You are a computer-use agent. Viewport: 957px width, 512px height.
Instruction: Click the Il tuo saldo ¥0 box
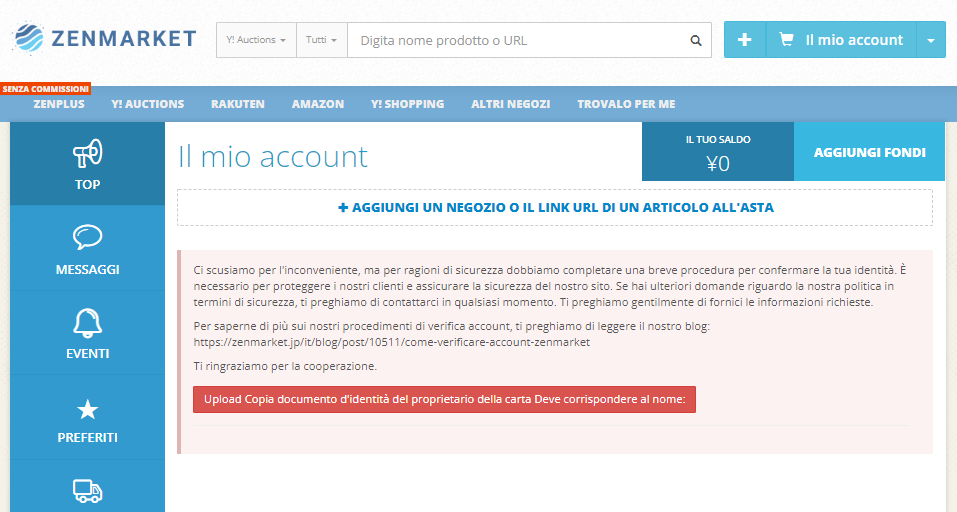718,152
